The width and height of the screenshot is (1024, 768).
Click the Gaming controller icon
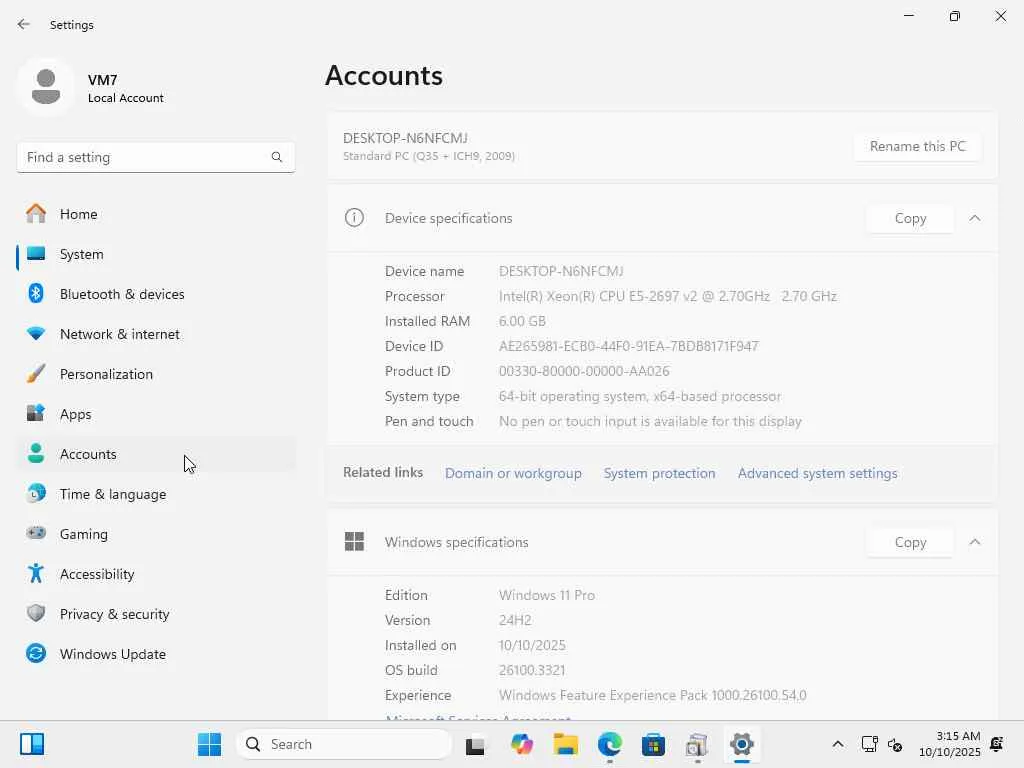[x=36, y=533]
